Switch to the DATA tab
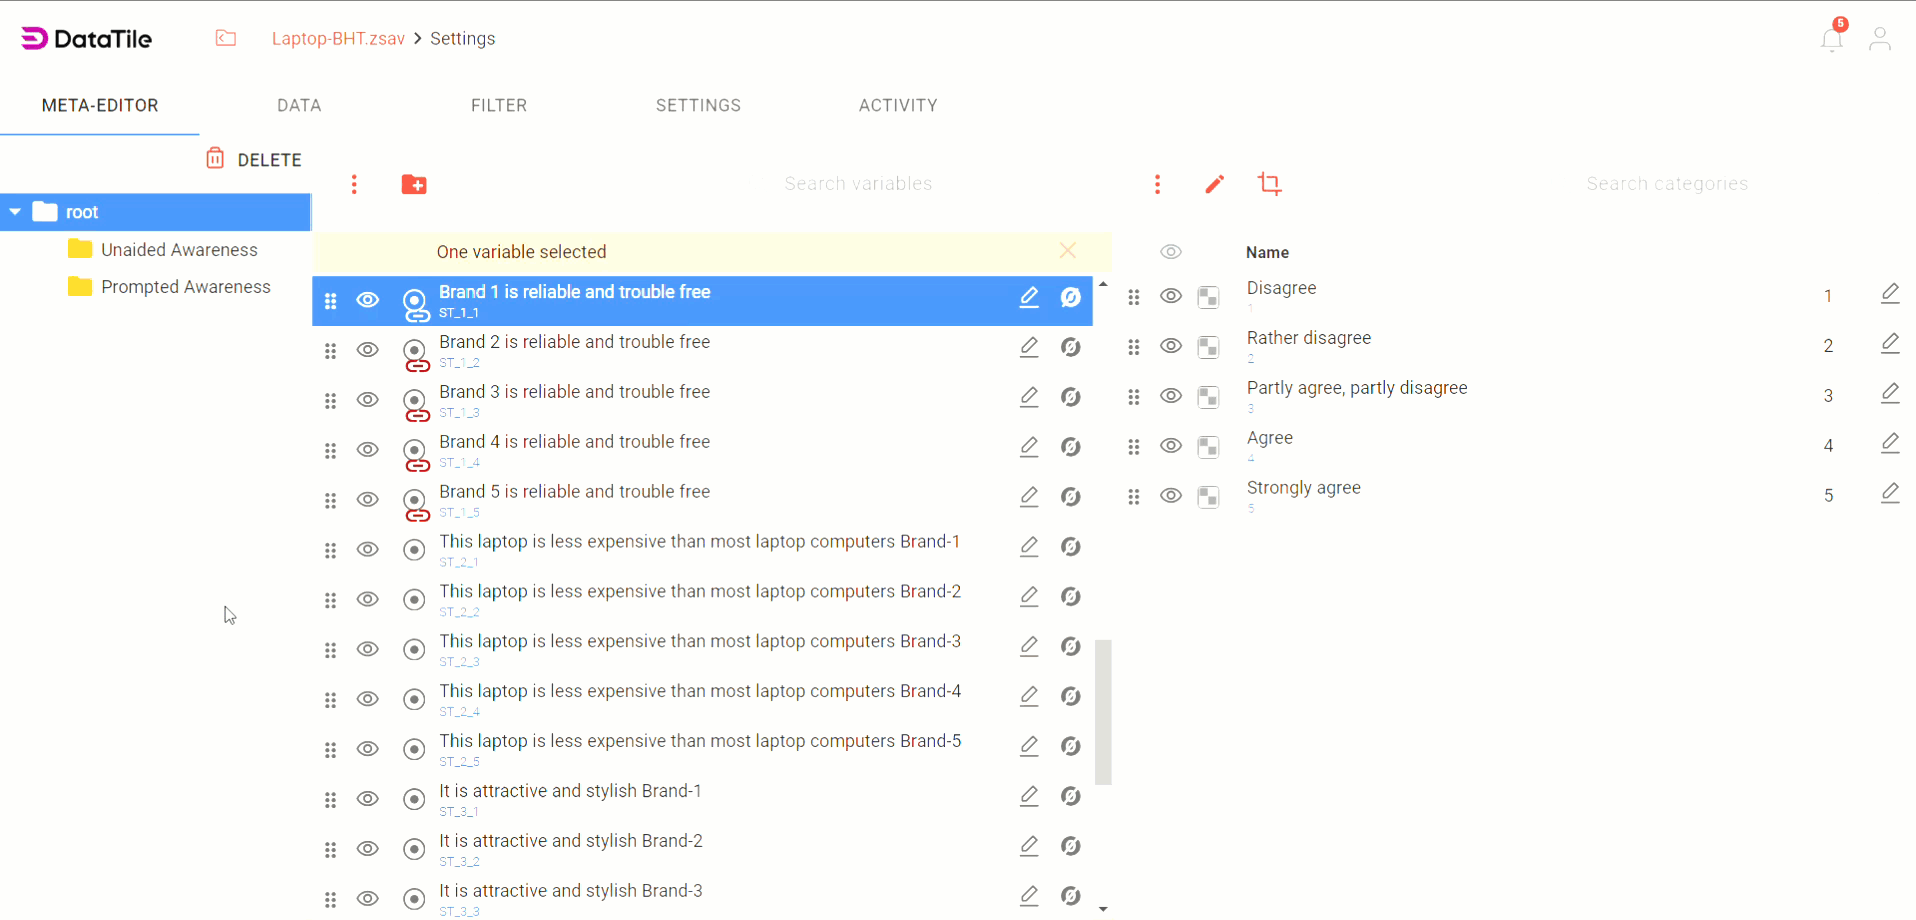1916x920 pixels. [299, 106]
